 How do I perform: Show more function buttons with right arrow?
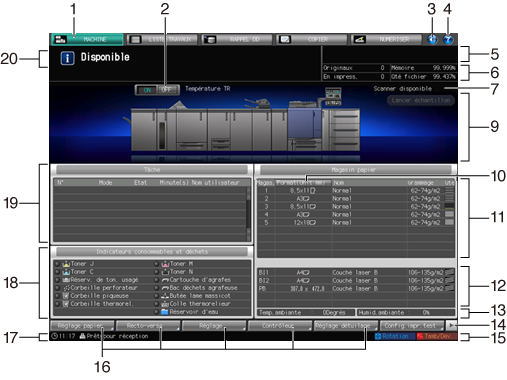[452, 325]
